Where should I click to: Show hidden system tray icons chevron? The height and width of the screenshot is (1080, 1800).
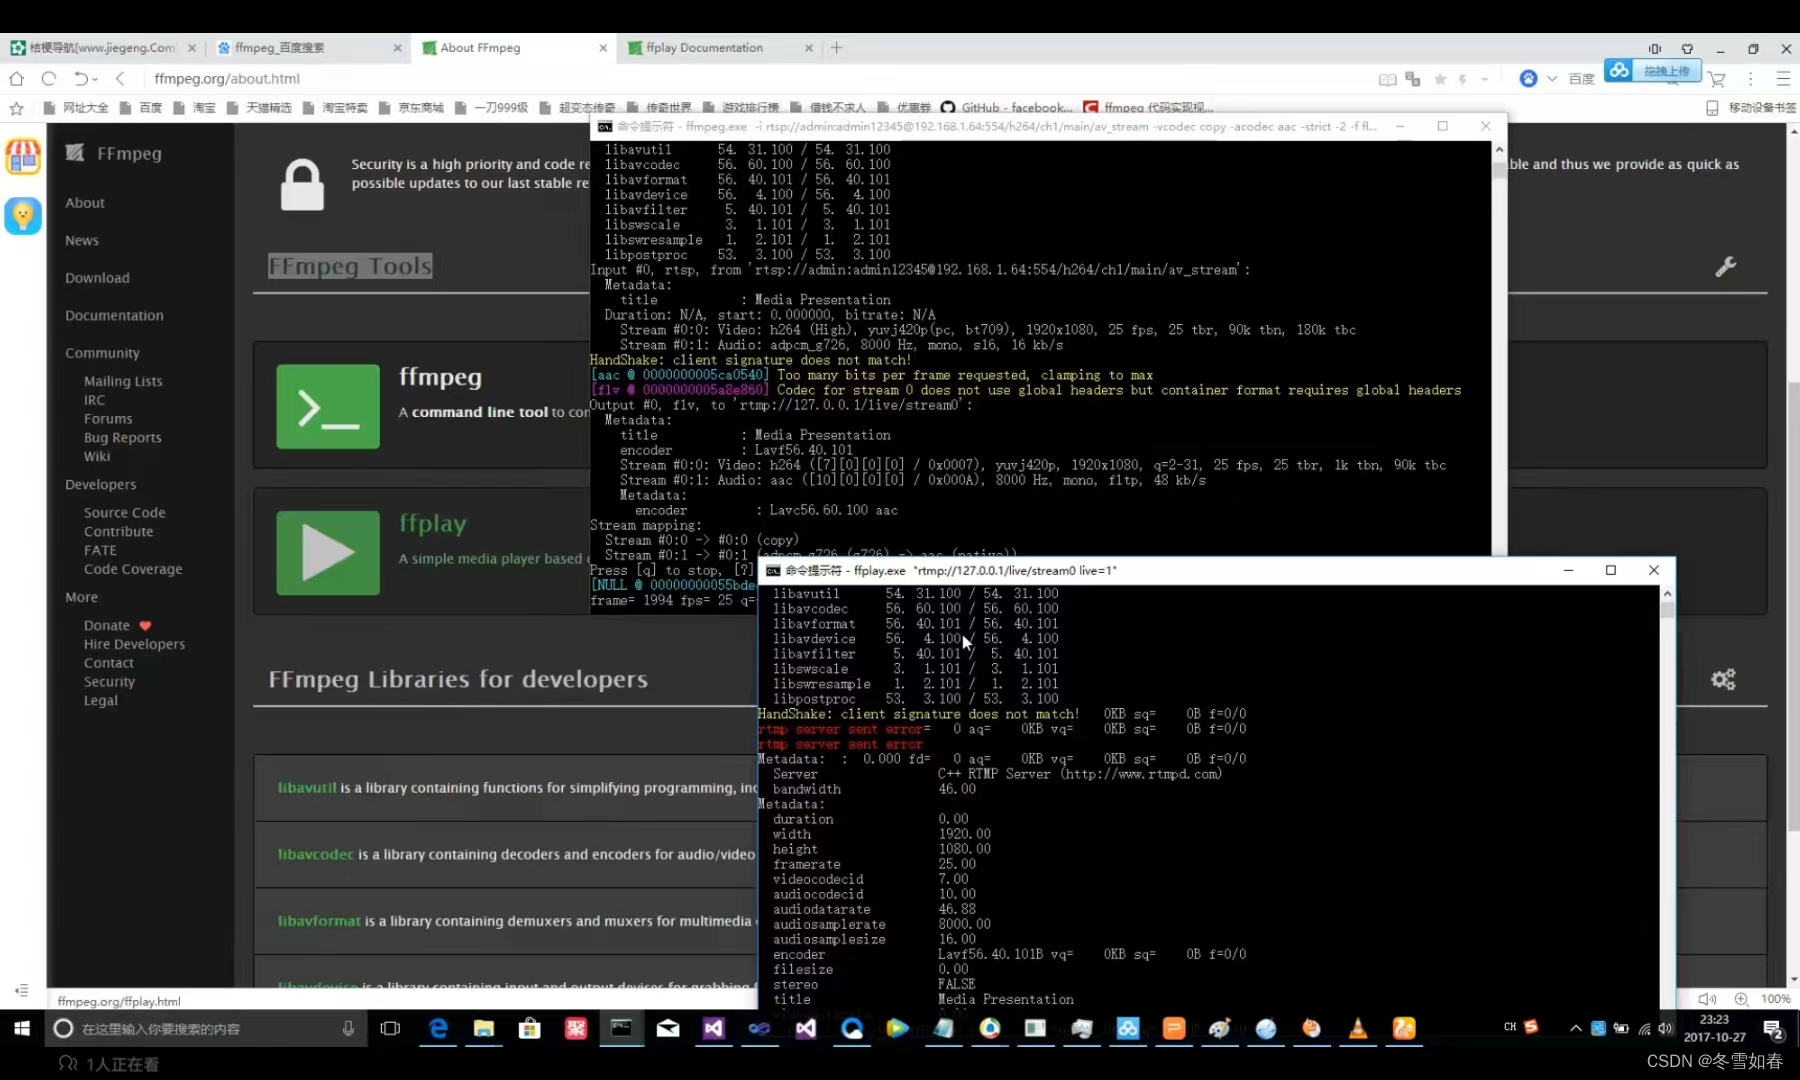pyautogui.click(x=1576, y=1028)
